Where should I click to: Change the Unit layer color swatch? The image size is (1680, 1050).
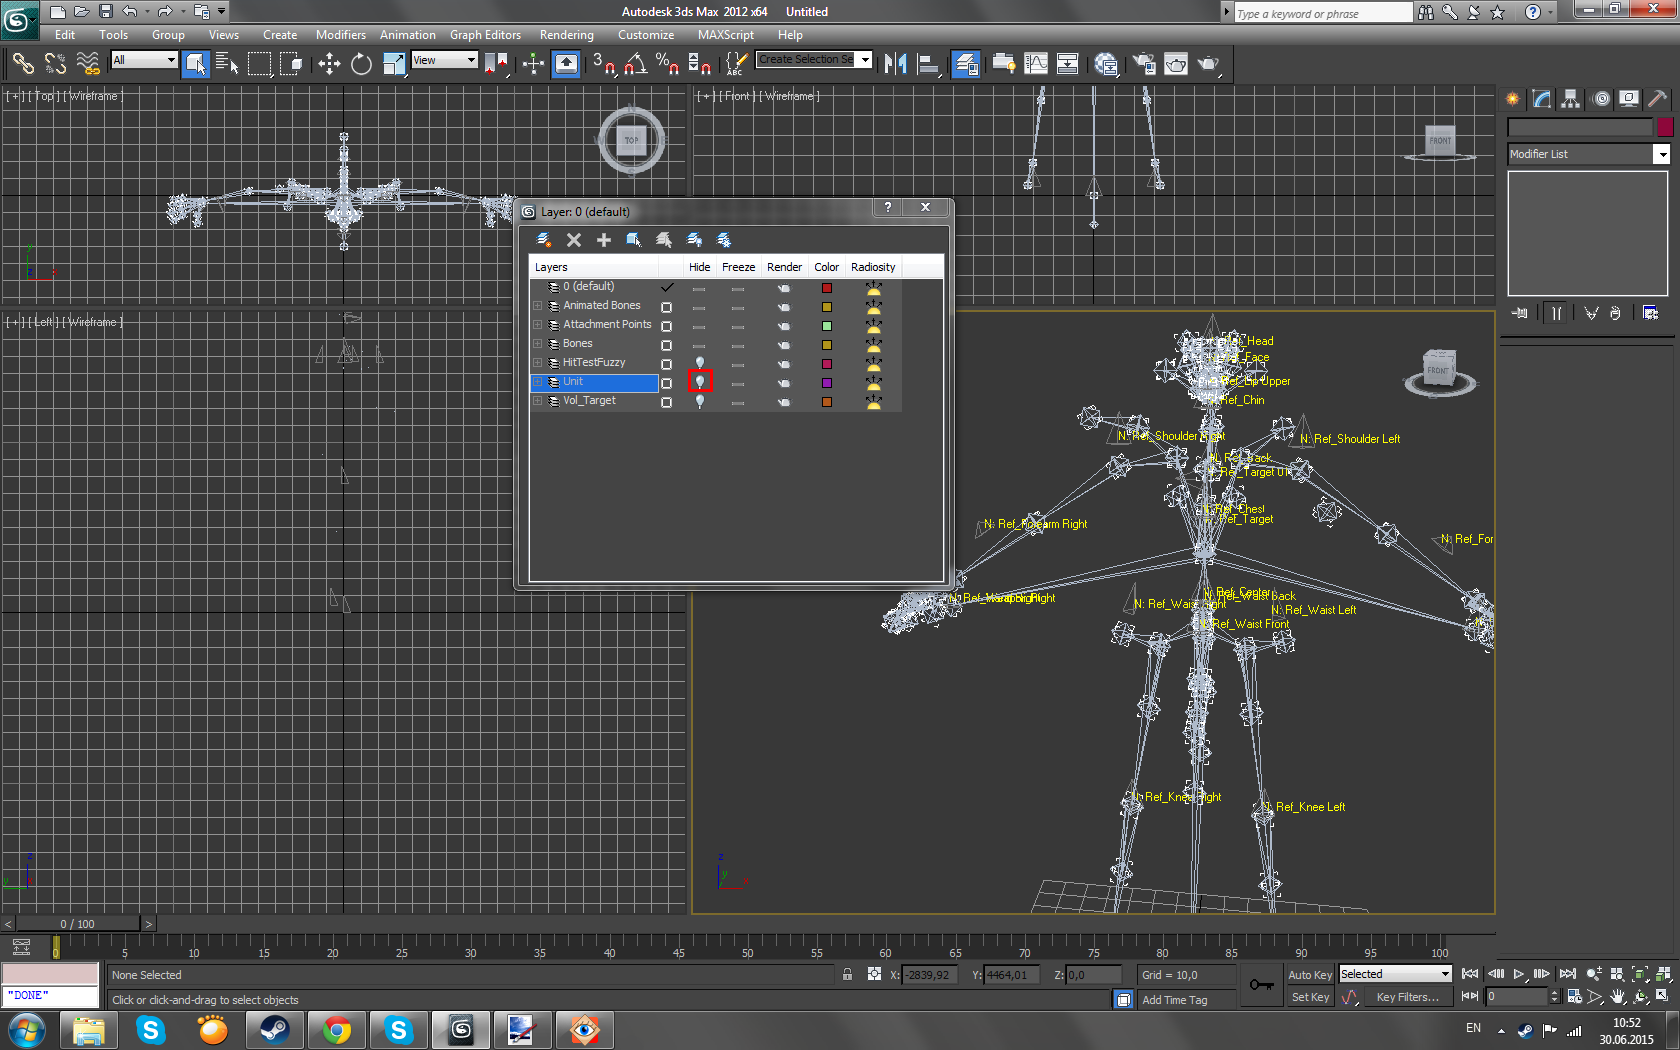coord(827,383)
